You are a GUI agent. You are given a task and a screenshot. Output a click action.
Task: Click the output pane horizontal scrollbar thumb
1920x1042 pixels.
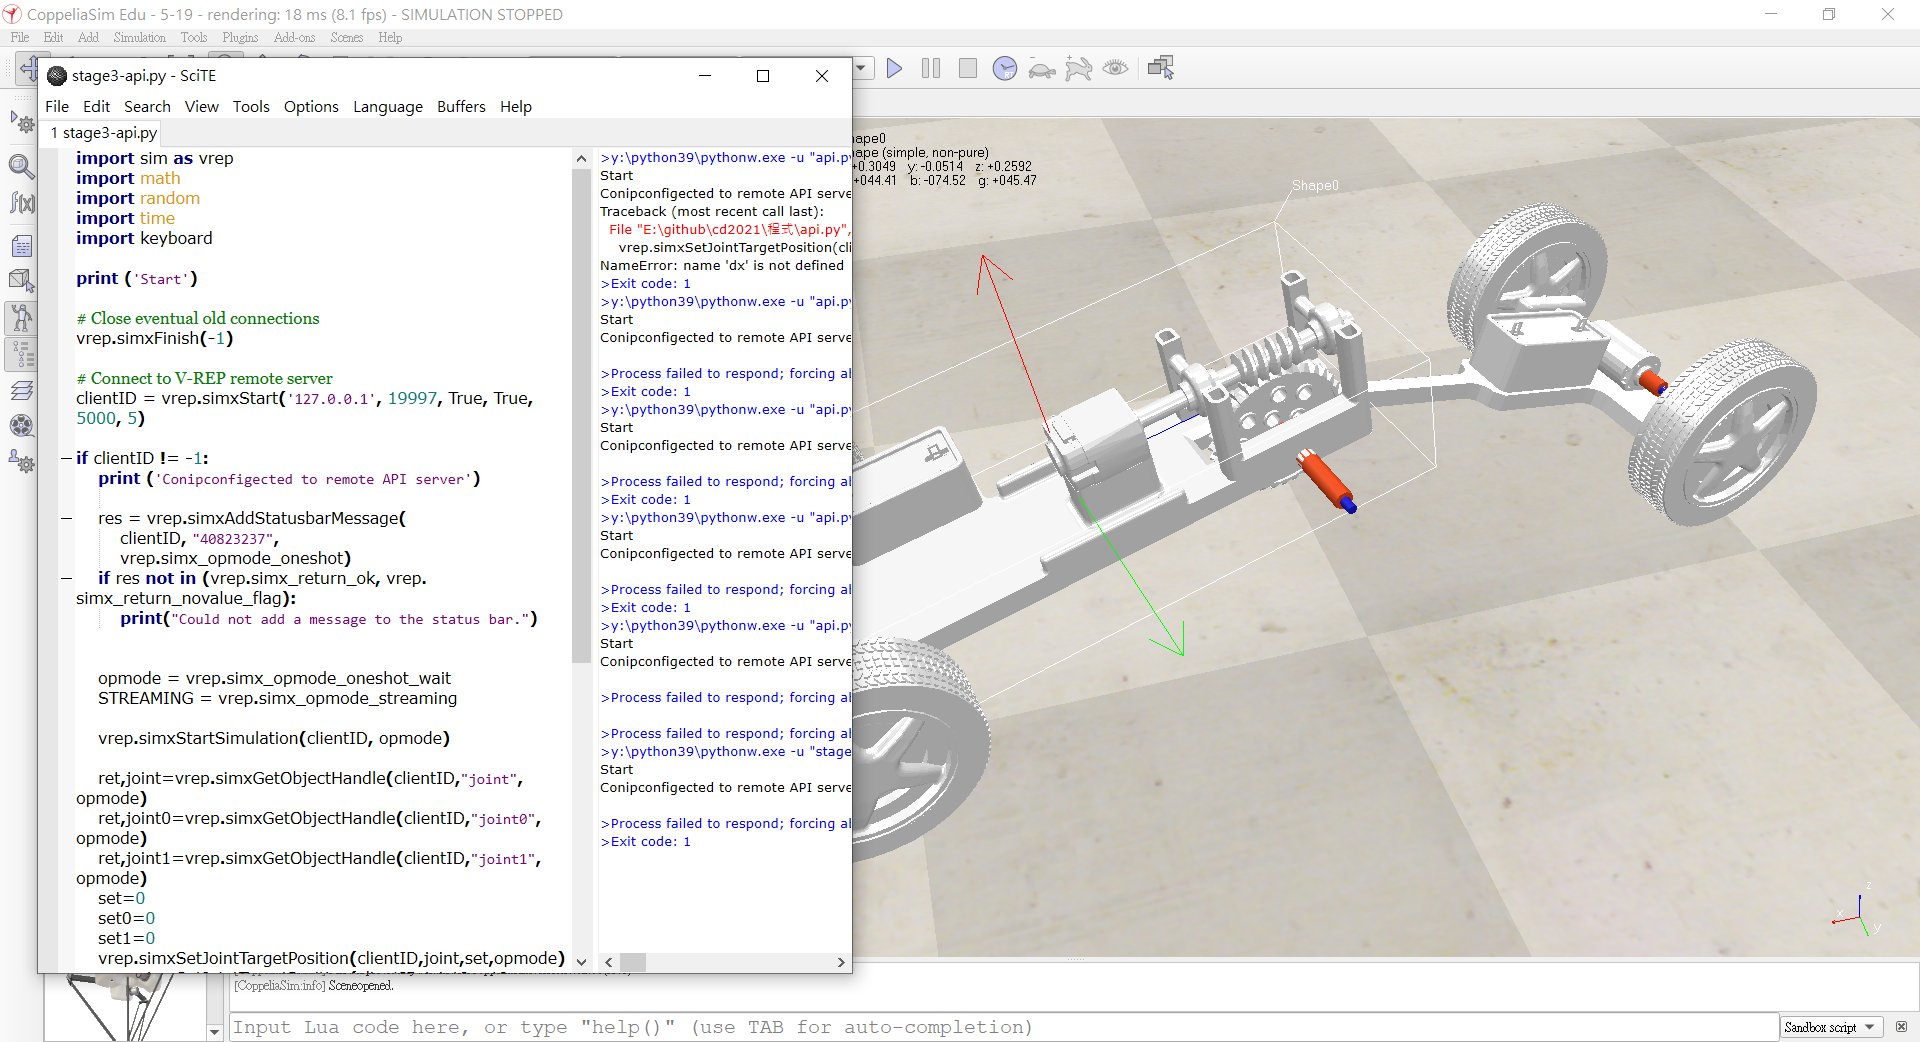coord(633,962)
